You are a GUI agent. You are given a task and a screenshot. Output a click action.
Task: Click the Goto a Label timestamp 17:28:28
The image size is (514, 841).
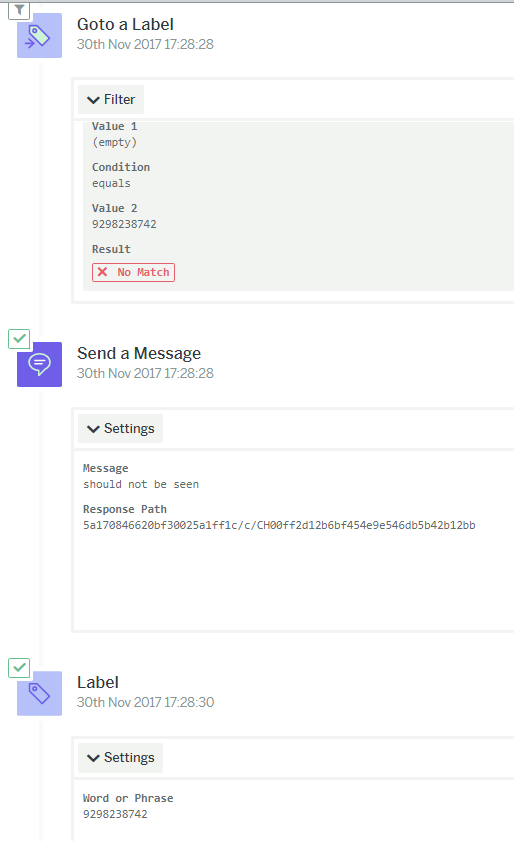pos(189,44)
